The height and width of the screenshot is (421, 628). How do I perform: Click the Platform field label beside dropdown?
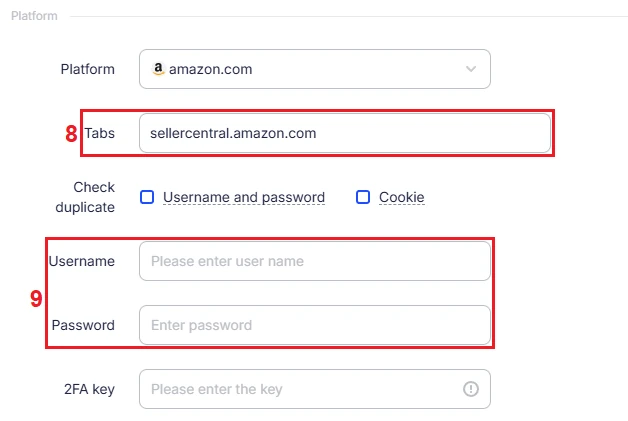87,69
